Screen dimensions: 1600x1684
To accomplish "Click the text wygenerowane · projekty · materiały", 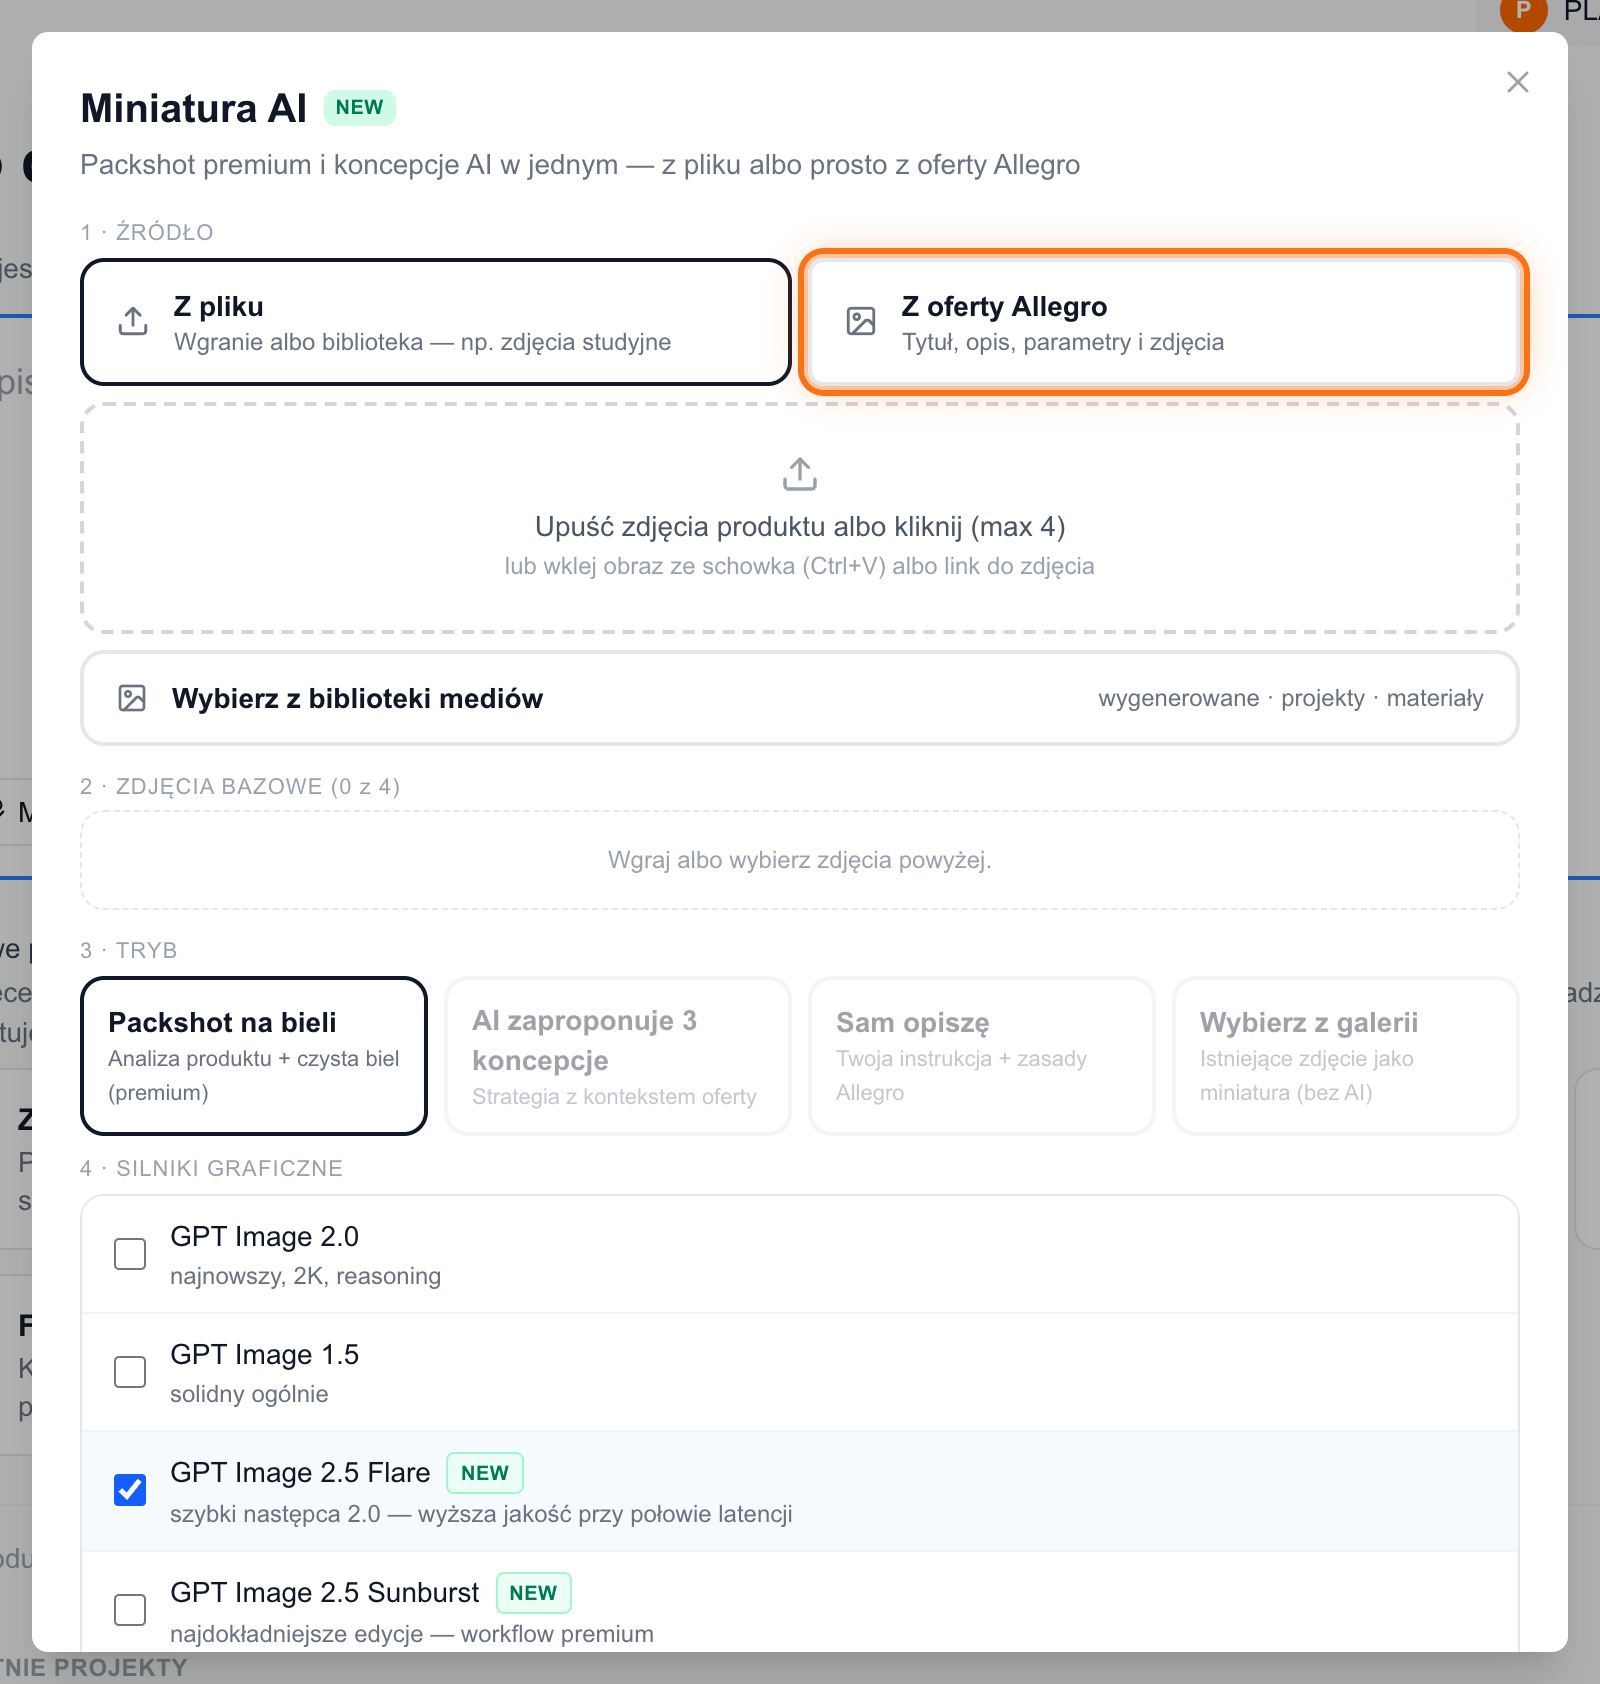I will [x=1291, y=698].
